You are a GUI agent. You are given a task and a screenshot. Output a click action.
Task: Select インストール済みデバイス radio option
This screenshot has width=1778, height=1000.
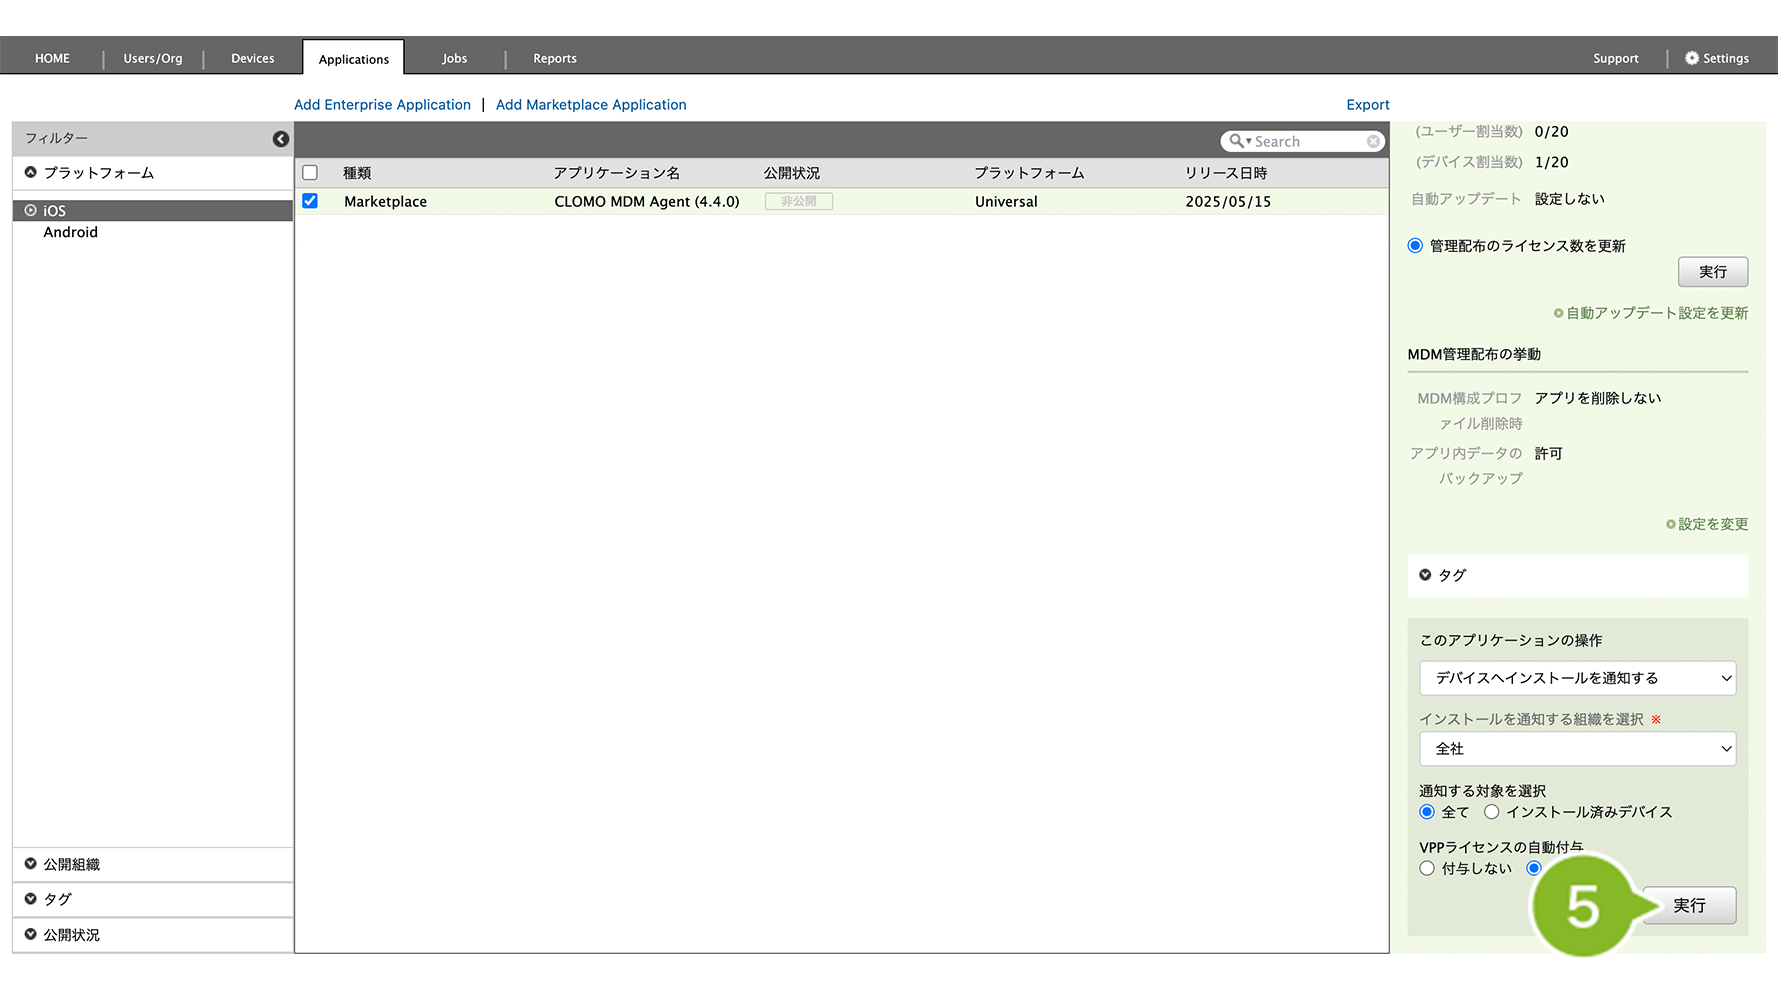[x=1492, y=812]
